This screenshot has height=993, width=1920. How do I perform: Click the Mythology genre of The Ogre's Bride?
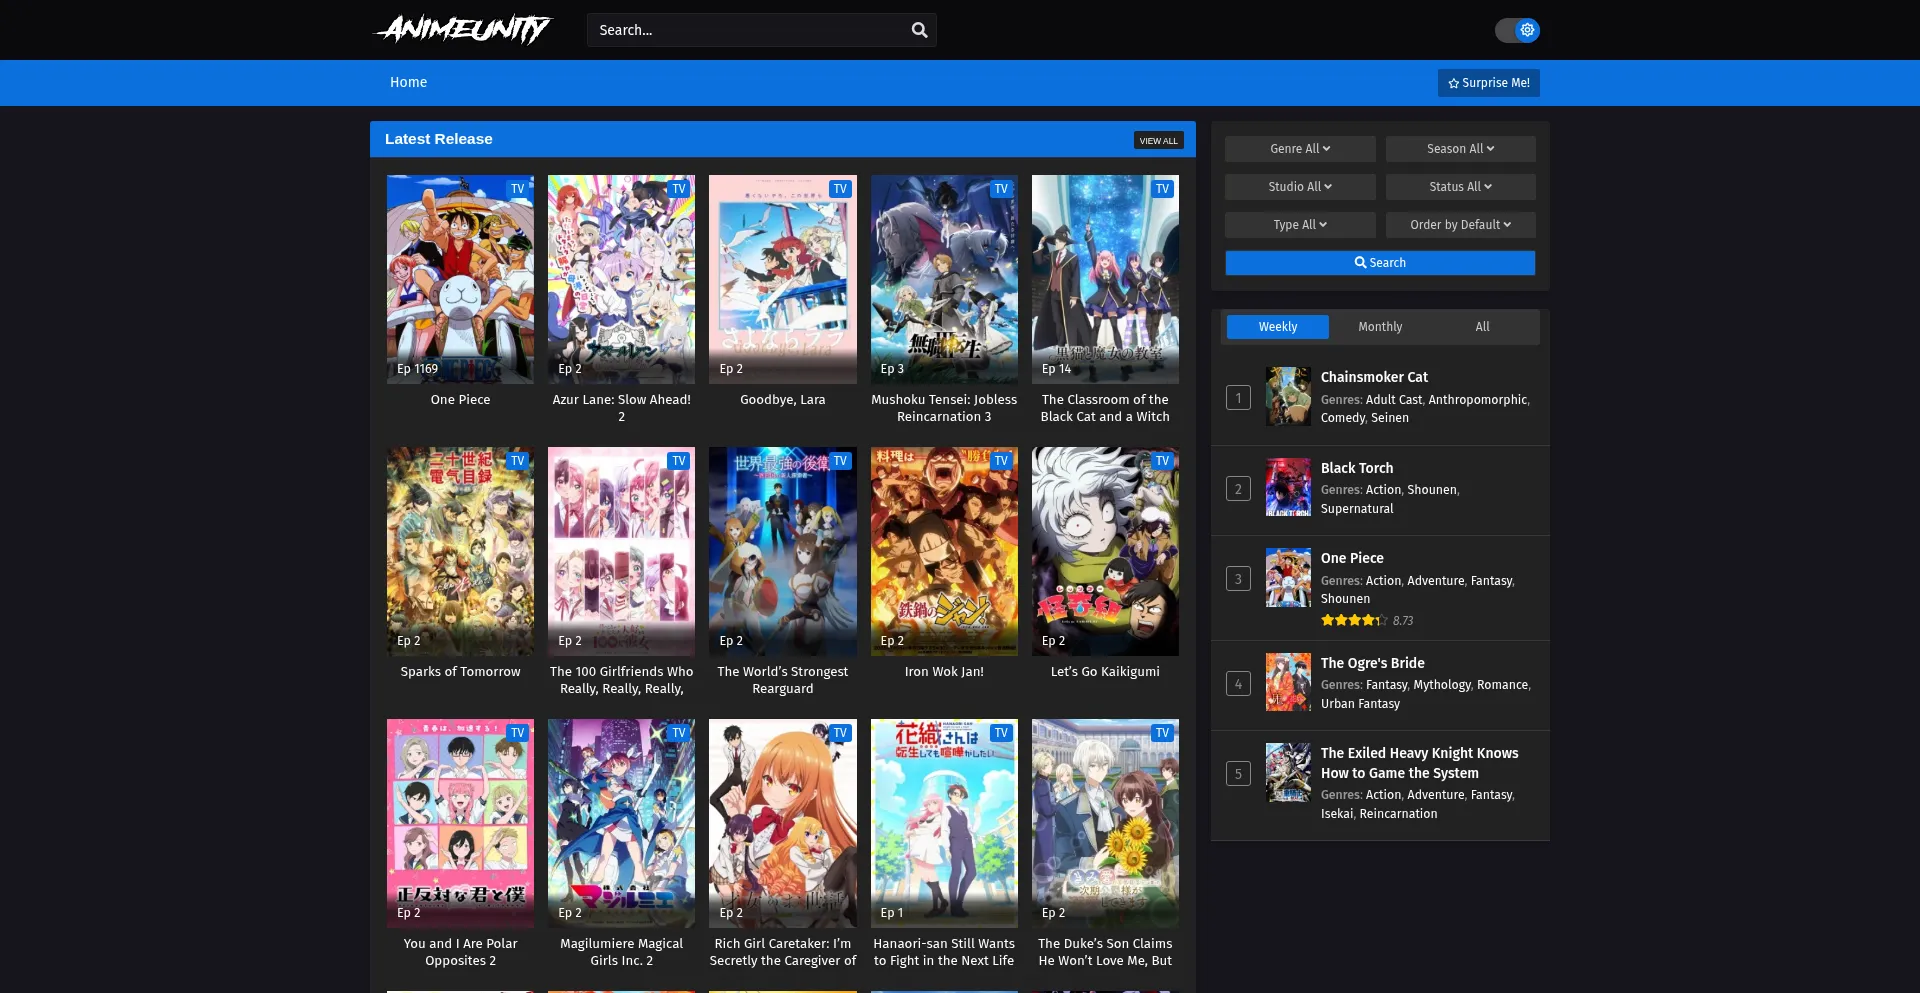coord(1442,685)
